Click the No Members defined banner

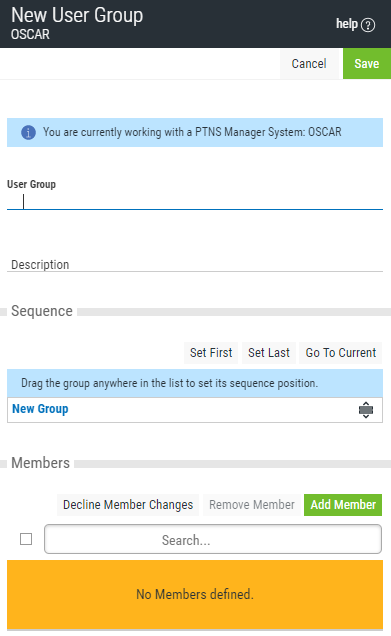pyautogui.click(x=195, y=595)
